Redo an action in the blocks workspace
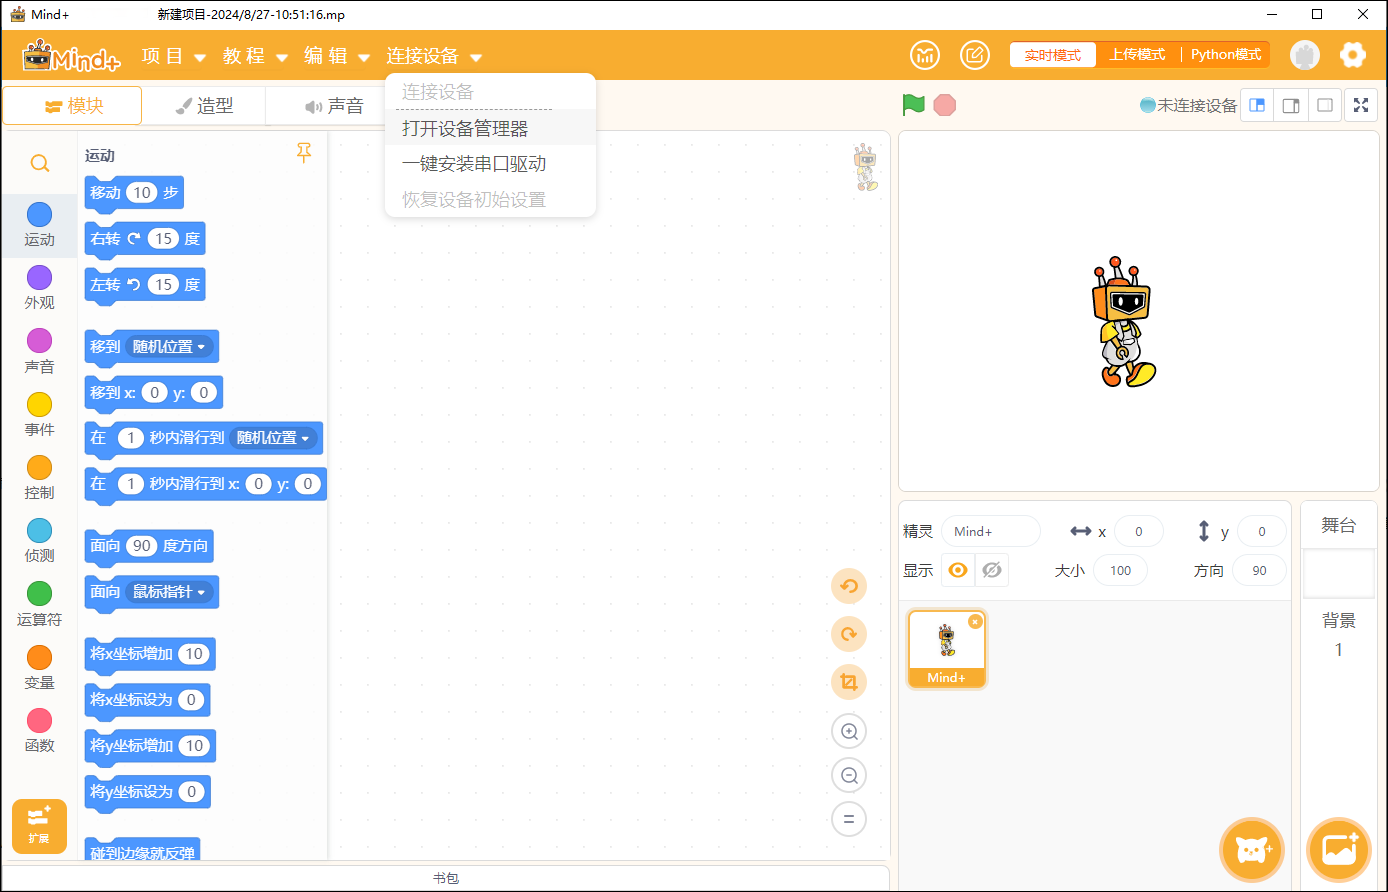This screenshot has width=1388, height=892. (x=848, y=634)
